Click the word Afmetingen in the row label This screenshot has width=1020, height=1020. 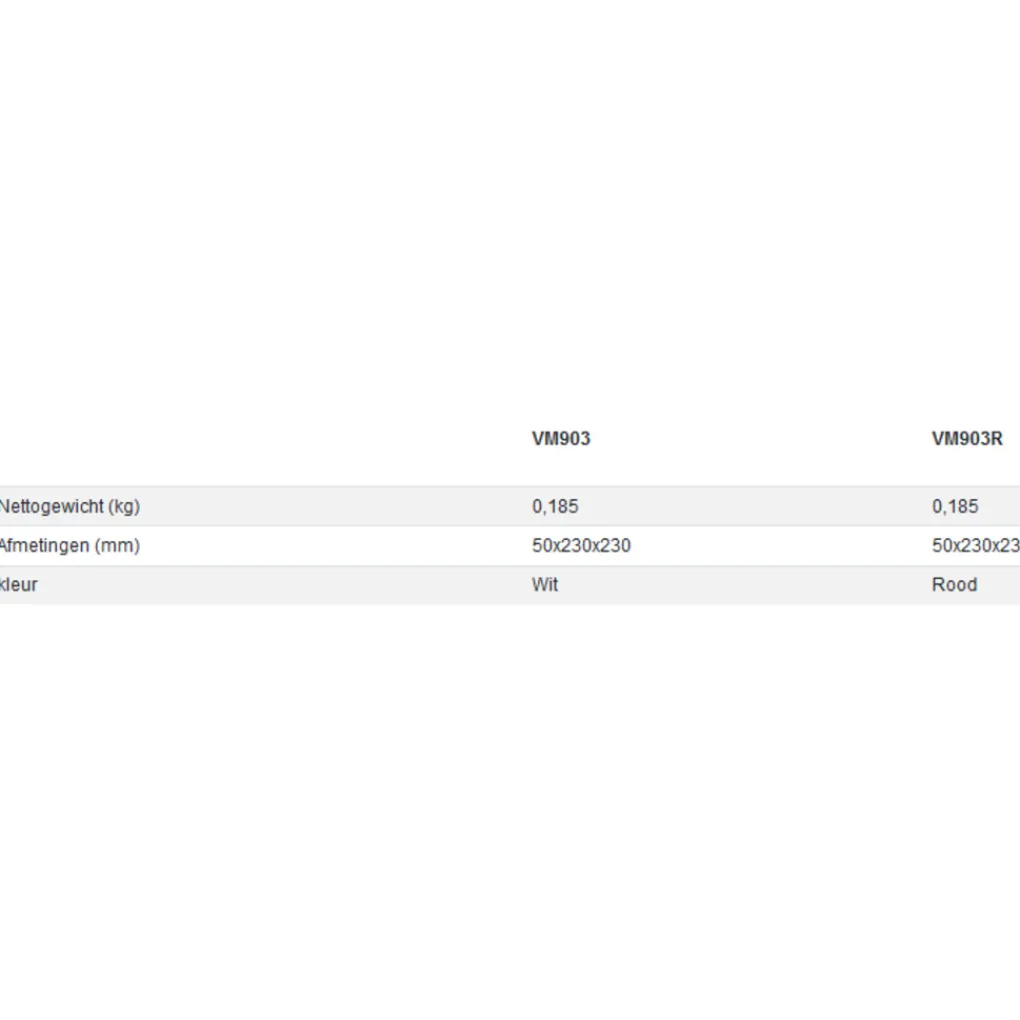[x=45, y=546]
